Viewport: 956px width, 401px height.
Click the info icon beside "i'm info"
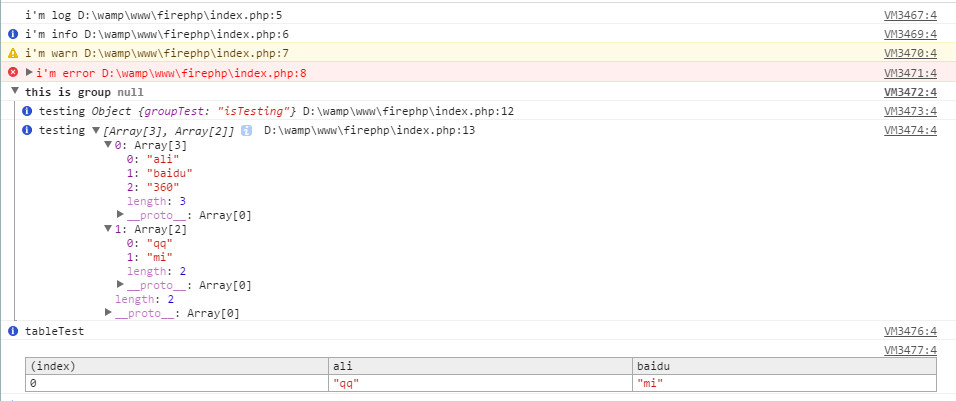[x=13, y=34]
